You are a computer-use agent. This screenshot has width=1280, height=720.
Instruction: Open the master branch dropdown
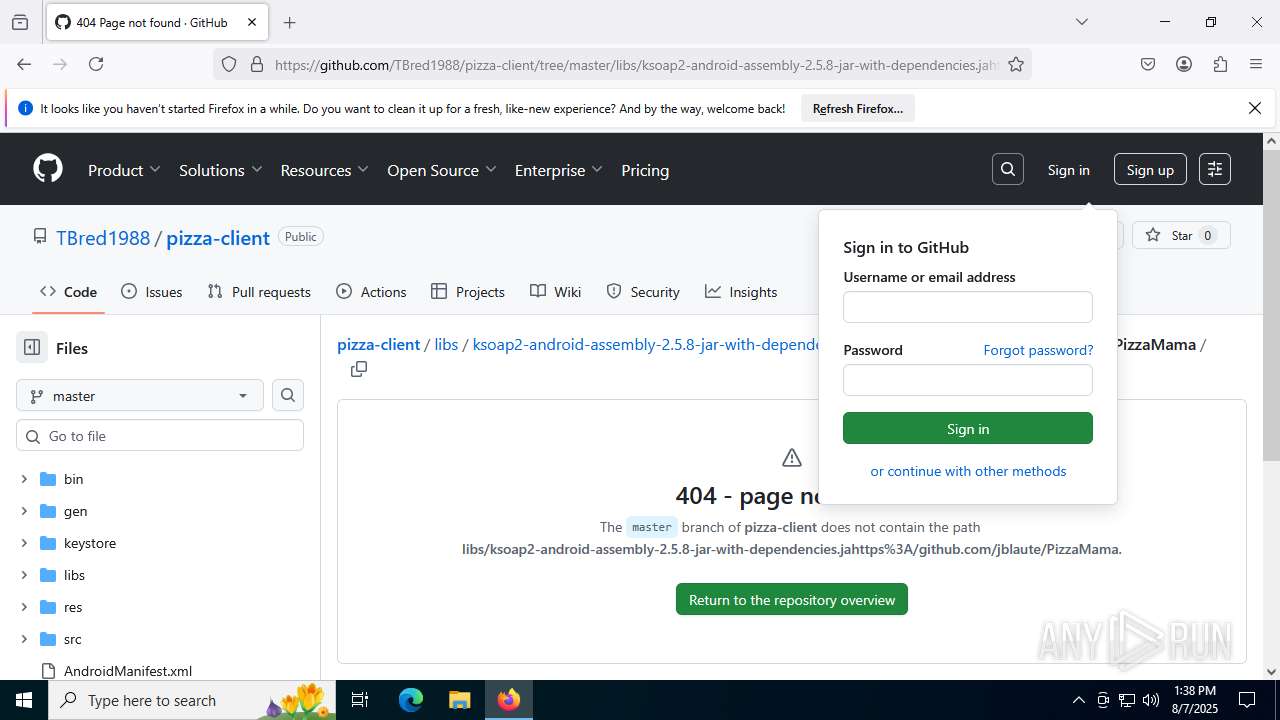(140, 395)
